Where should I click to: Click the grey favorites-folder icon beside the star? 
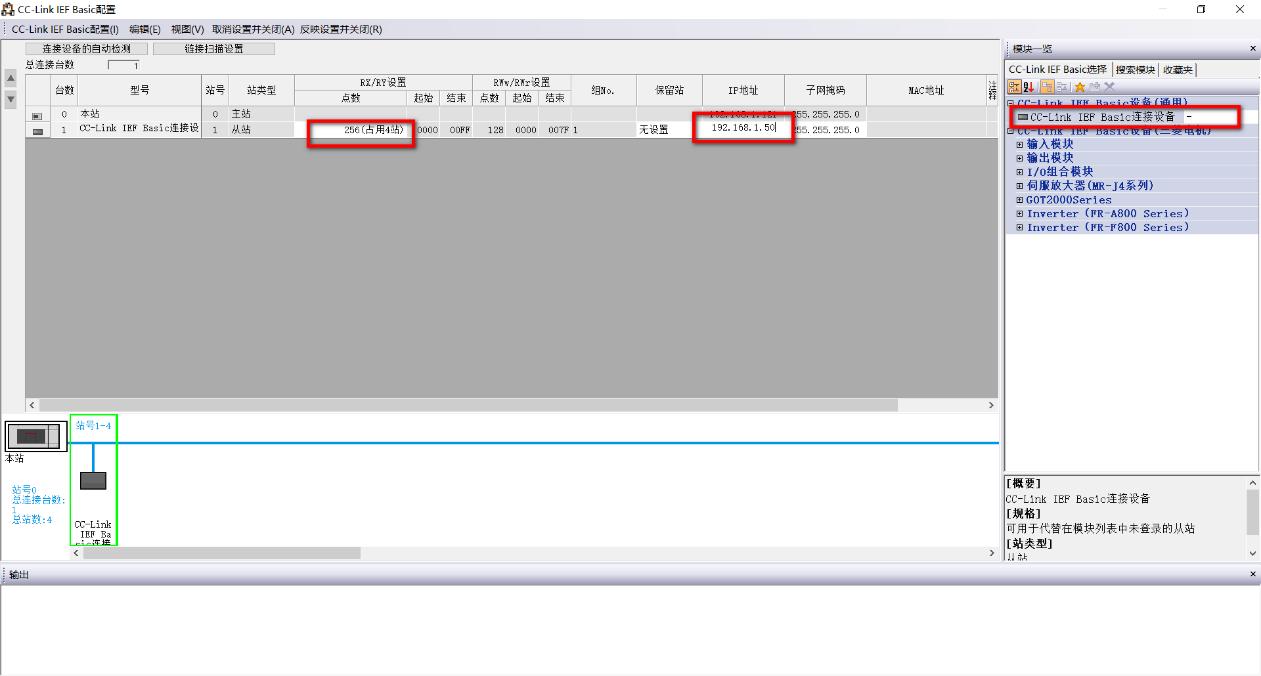click(x=1094, y=87)
